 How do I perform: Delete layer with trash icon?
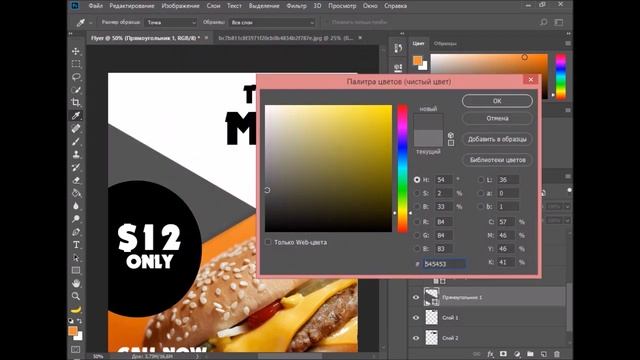click(557, 354)
